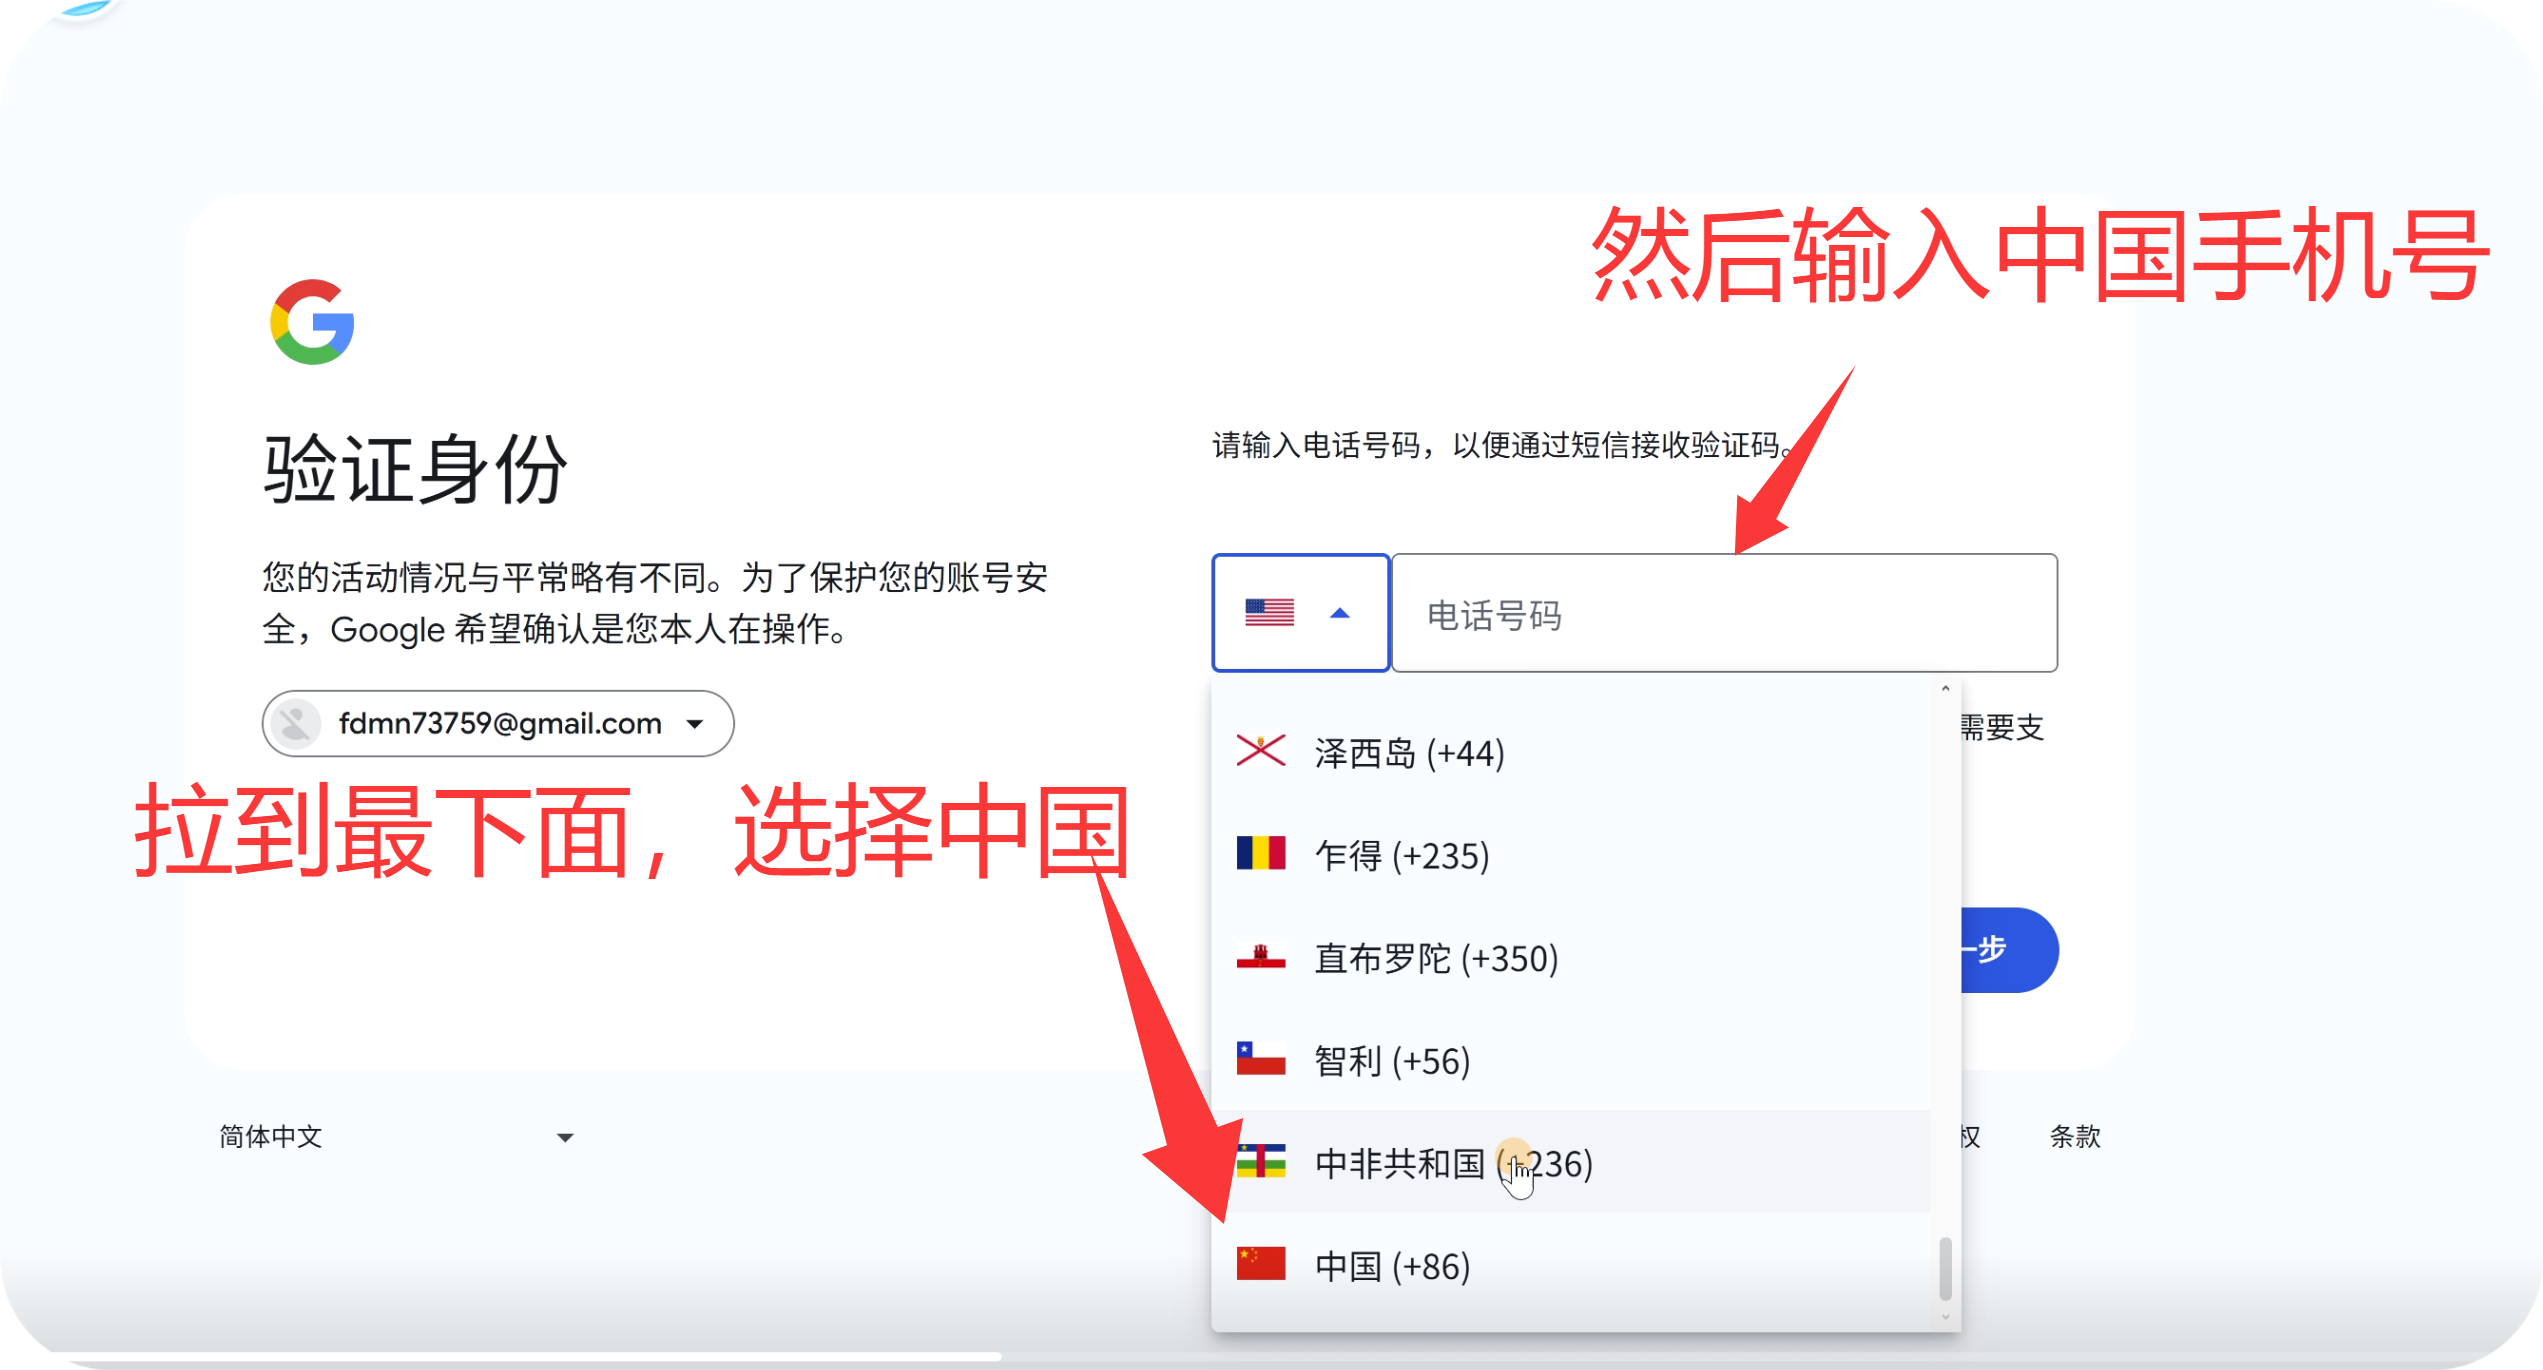The width and height of the screenshot is (2543, 1370).
Task: Click the Central African Republic flag icon
Action: [1262, 1163]
